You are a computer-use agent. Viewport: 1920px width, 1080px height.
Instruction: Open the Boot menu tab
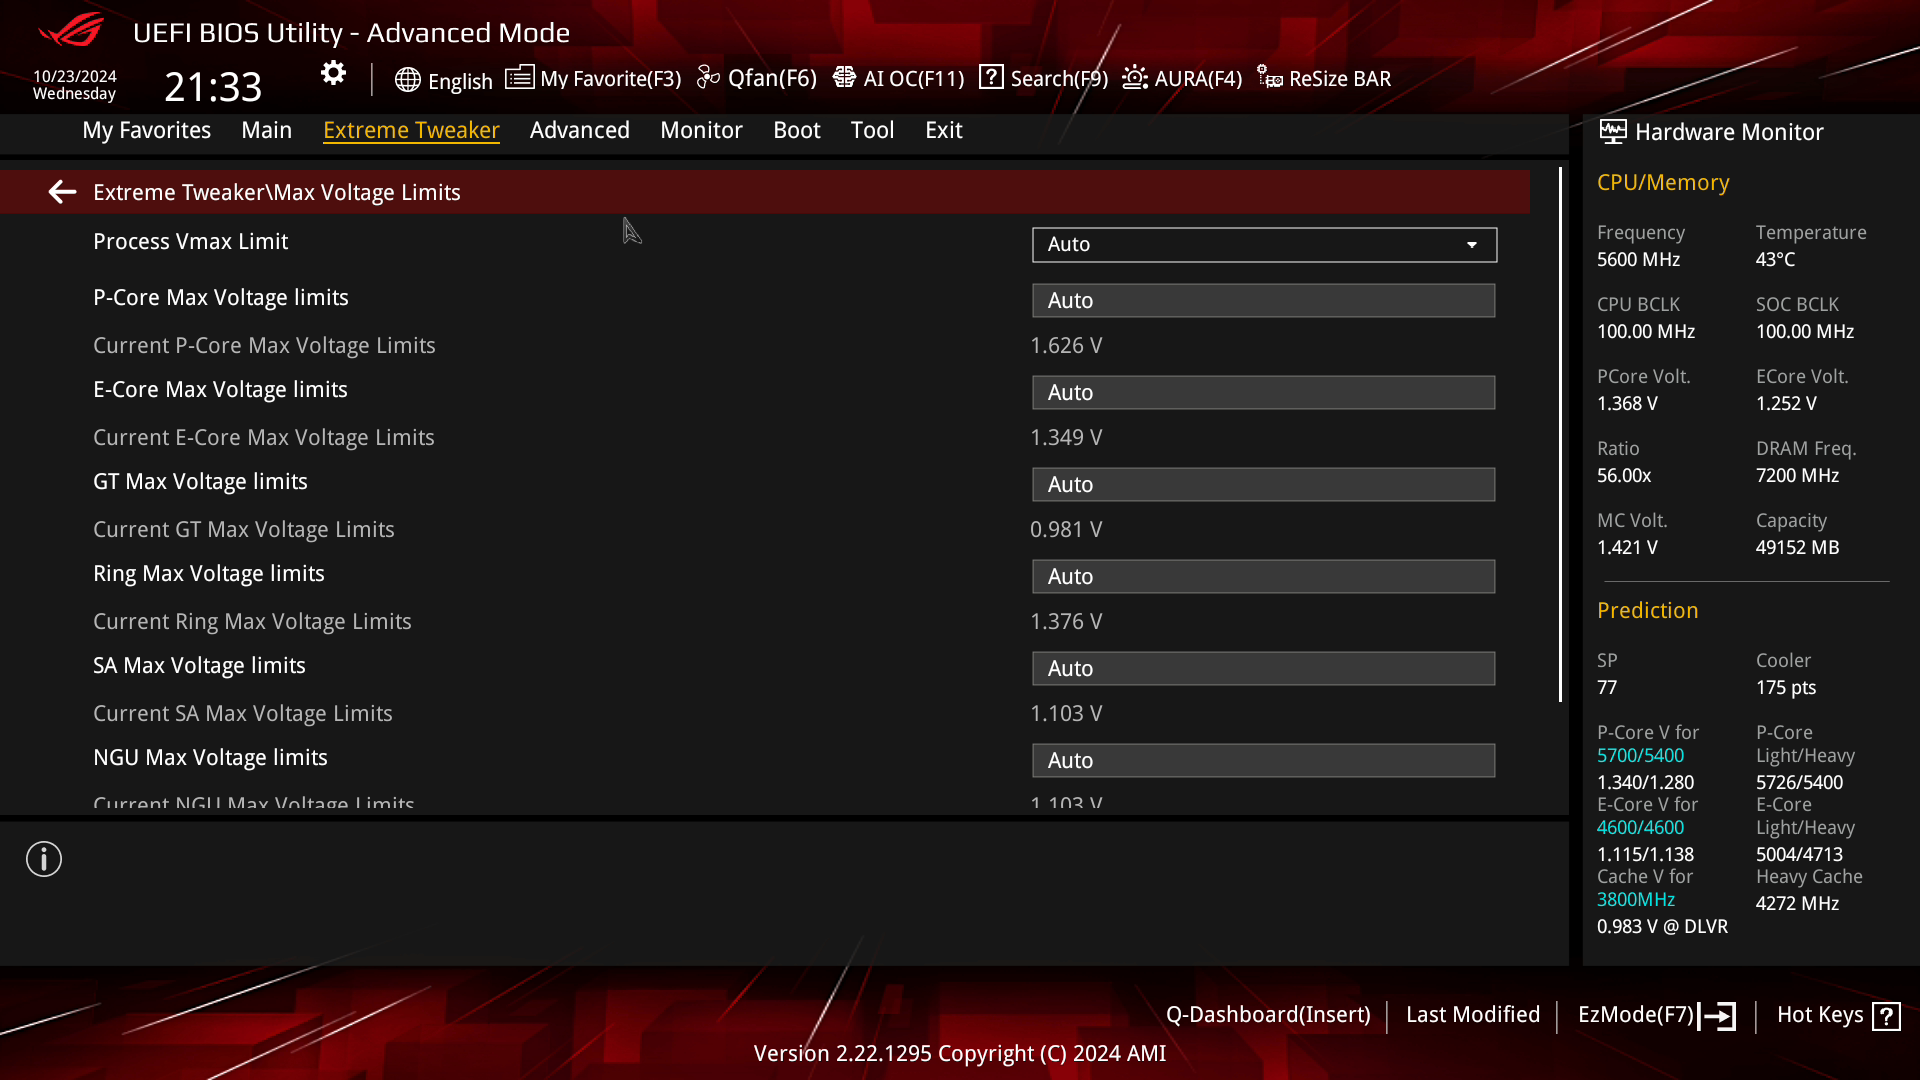[x=796, y=130]
